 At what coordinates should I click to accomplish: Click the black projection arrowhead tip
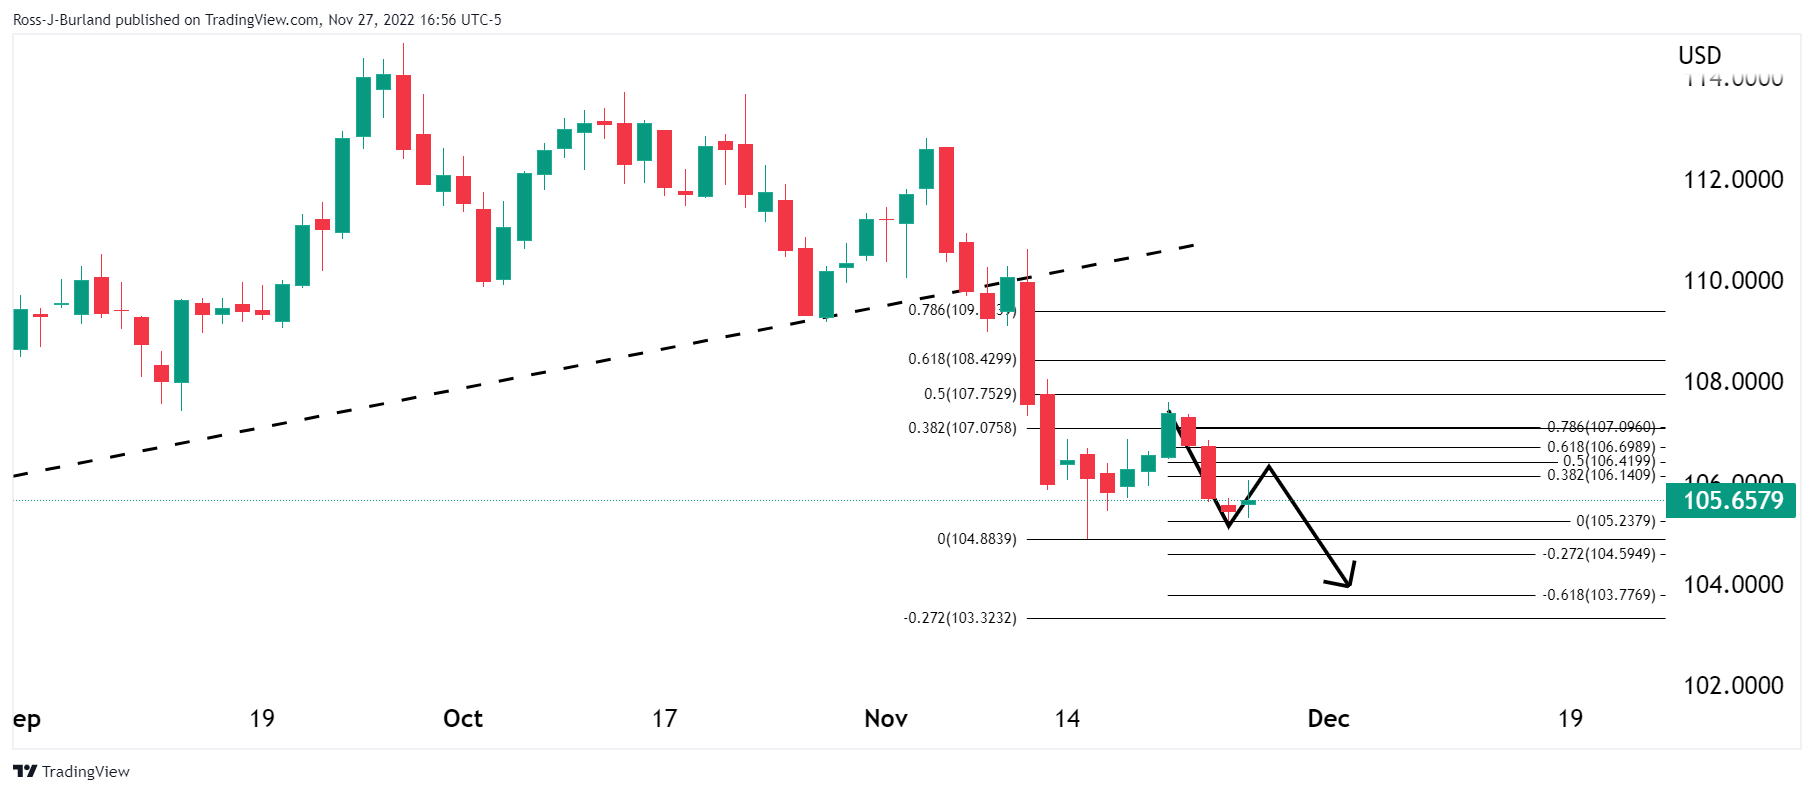(1348, 586)
